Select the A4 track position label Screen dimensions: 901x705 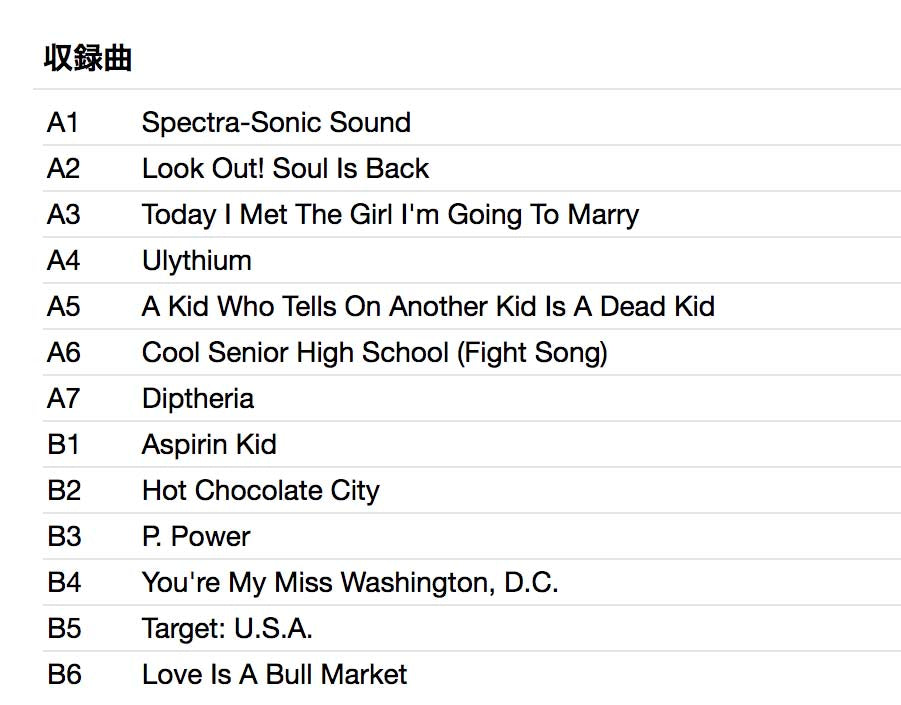pyautogui.click(x=63, y=260)
